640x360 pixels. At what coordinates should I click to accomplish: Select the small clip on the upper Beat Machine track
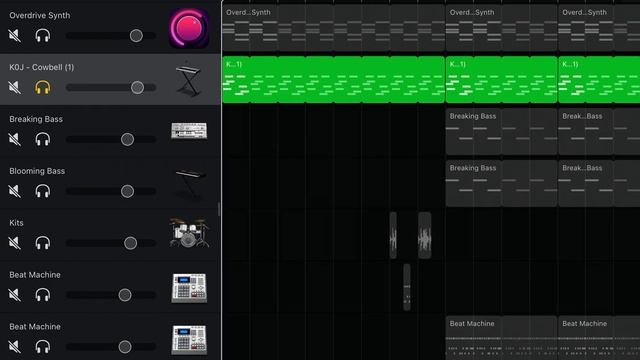(407, 287)
